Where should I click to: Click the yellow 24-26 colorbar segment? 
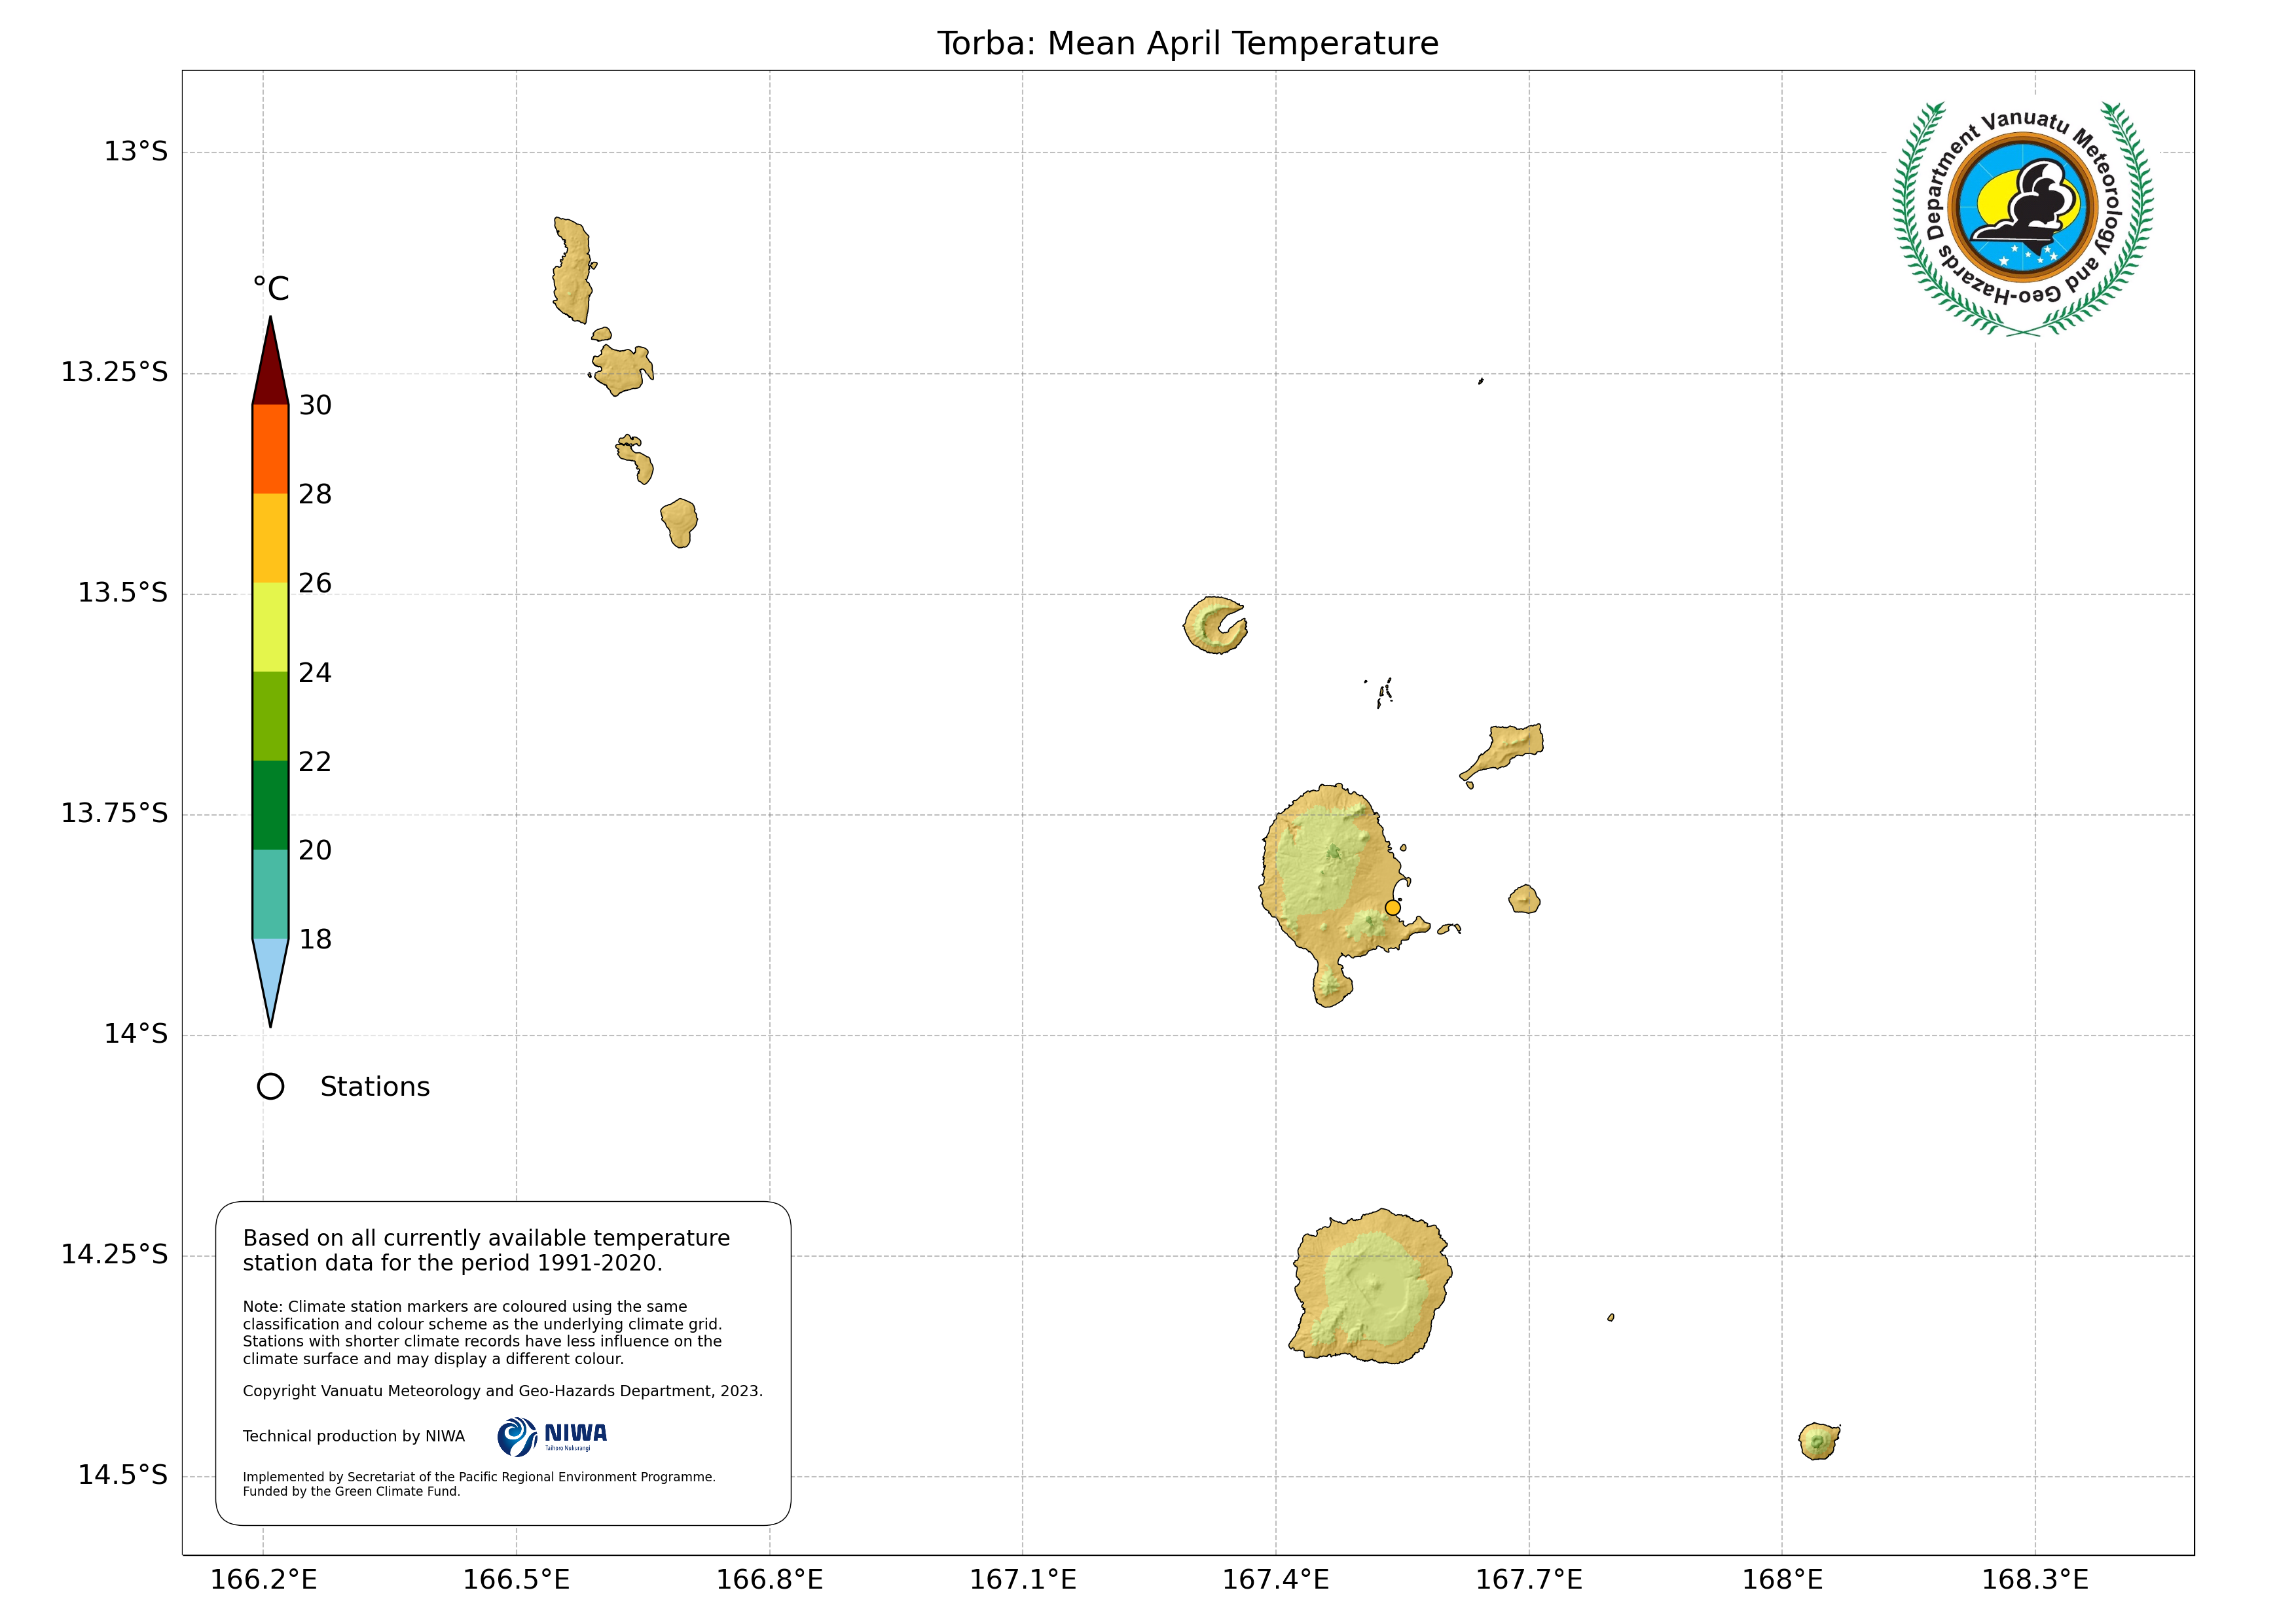click(270, 627)
